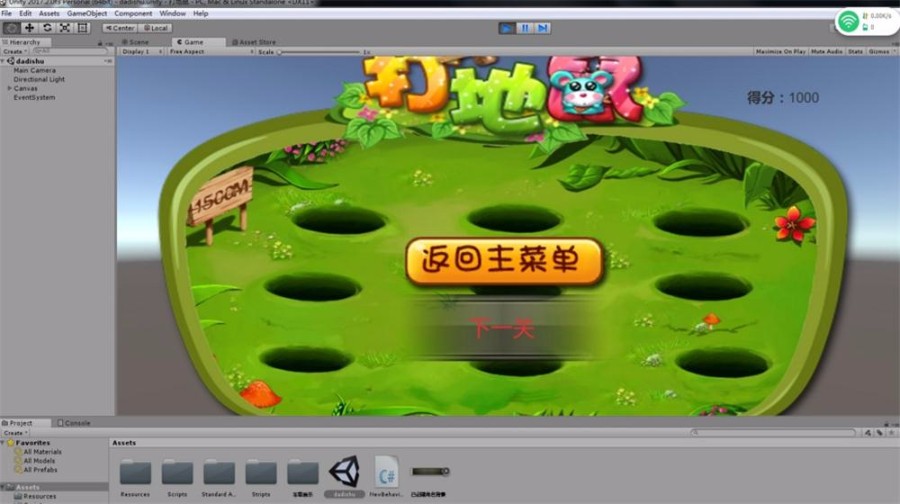Open the Standard A... folder
Image resolution: width=900 pixels, height=504 pixels.
pos(219,473)
